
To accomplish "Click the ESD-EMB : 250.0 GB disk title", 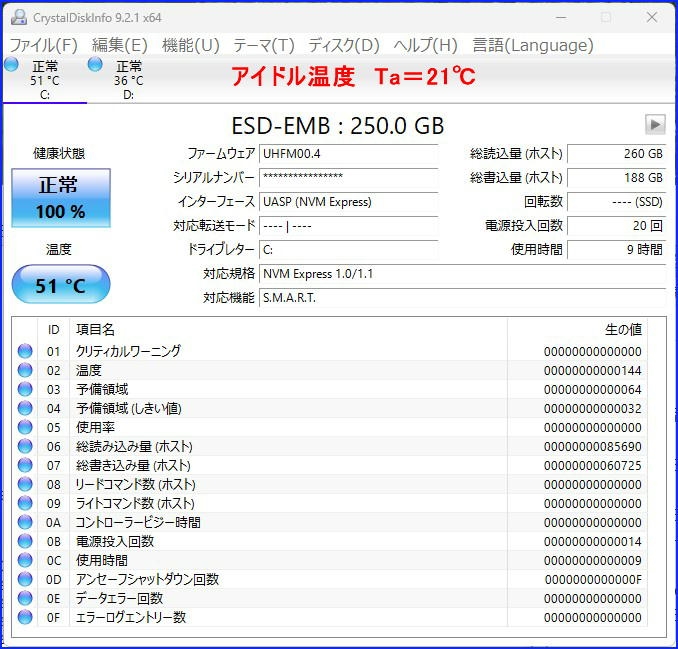I will 338,126.
